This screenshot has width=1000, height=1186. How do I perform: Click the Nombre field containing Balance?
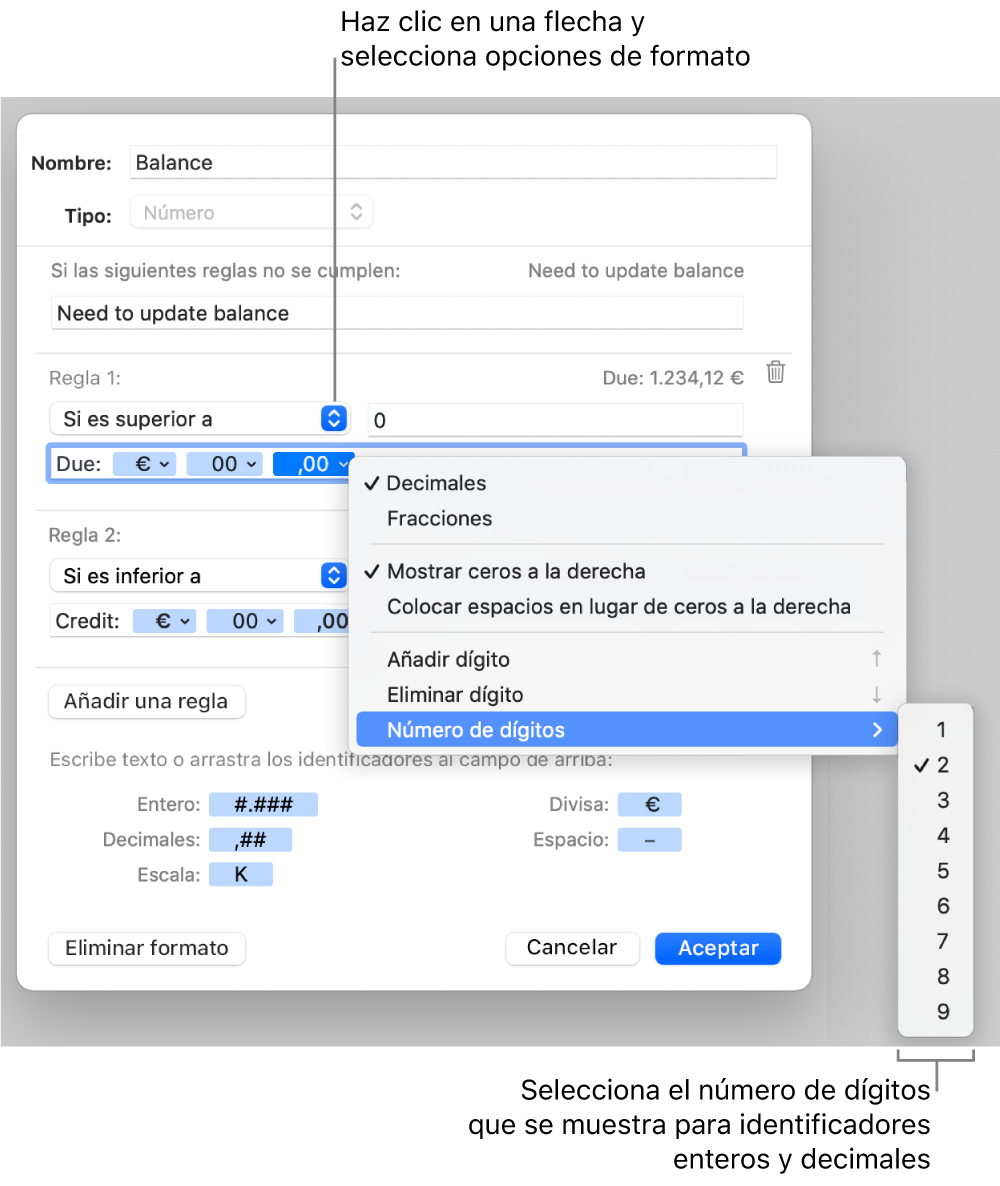click(x=453, y=163)
